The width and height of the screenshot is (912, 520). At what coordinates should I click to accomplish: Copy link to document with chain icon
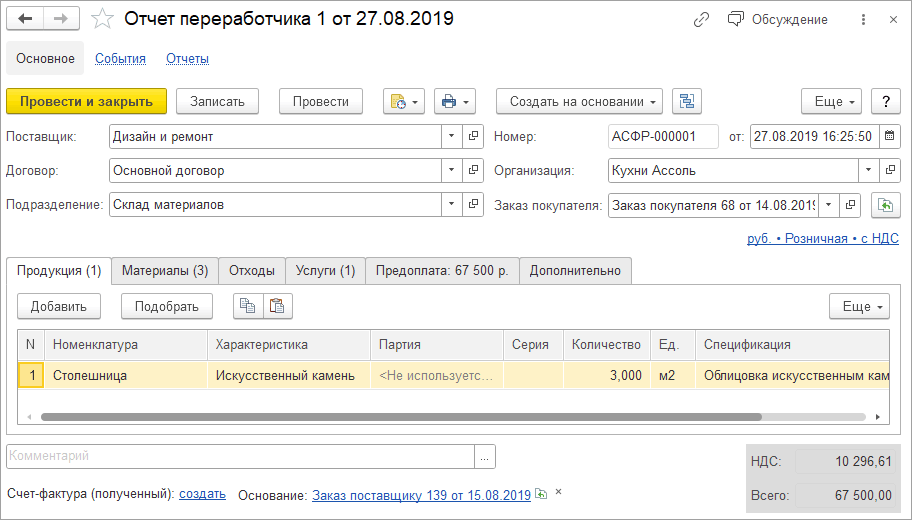tap(701, 20)
